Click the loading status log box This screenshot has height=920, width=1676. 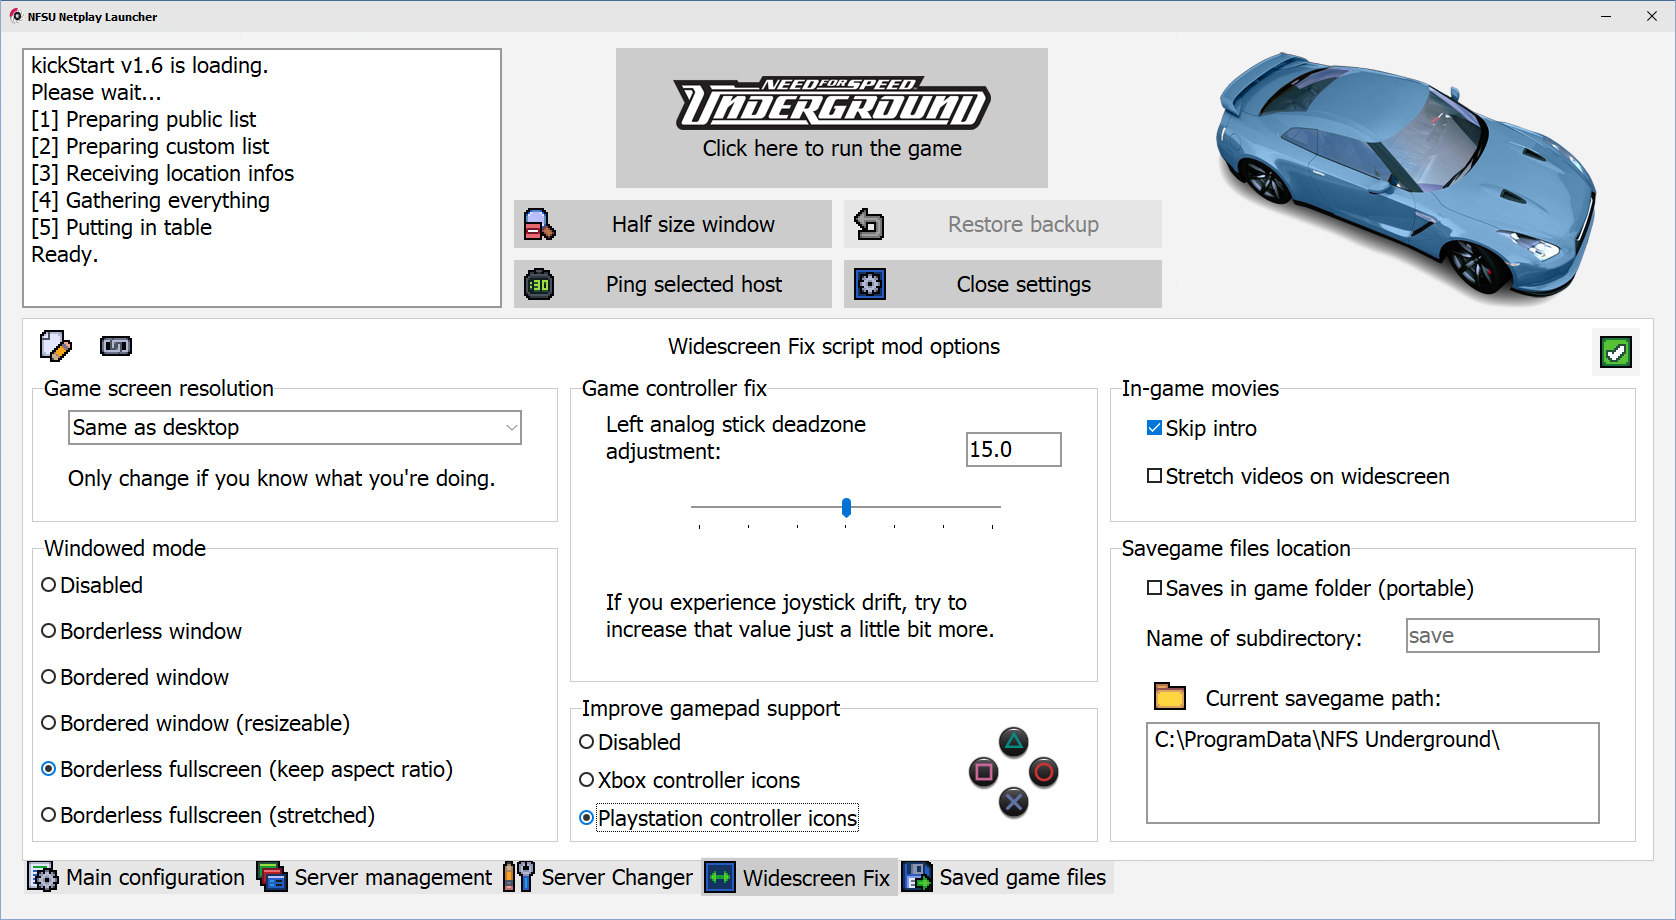tap(262, 178)
